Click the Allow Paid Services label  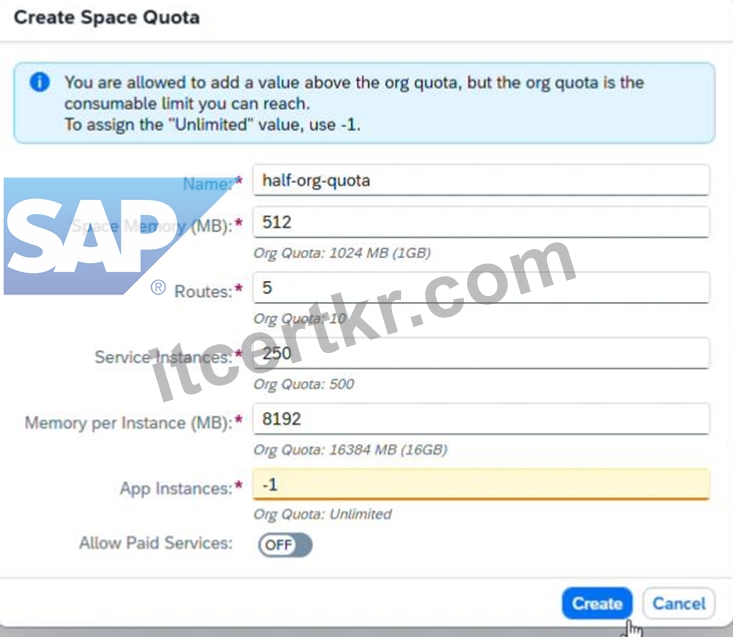tap(156, 543)
